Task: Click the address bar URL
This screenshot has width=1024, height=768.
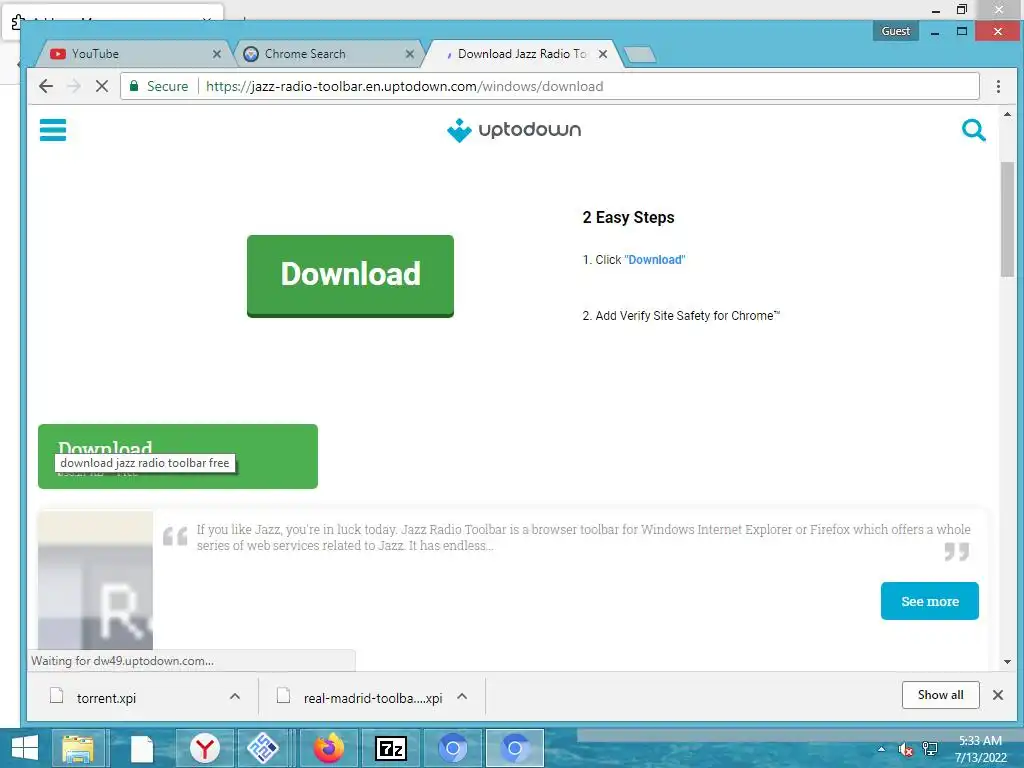Action: point(404,86)
